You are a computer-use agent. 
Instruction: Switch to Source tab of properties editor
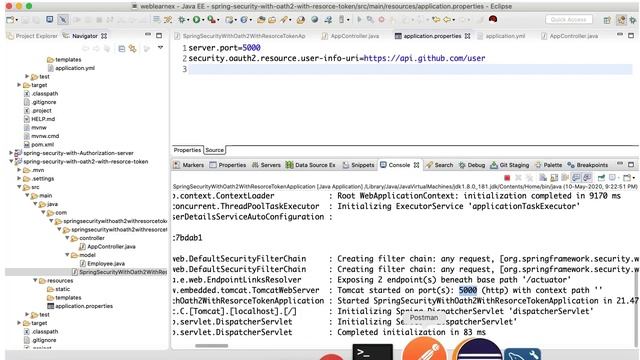click(x=214, y=150)
